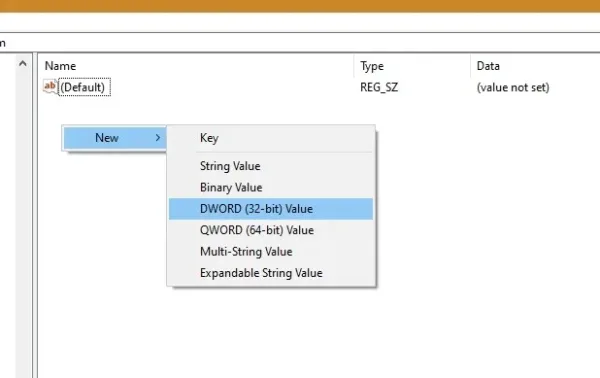Image resolution: width=600 pixels, height=378 pixels.
Task: Open the New submenu in context menu
Action: pyautogui.click(x=115, y=138)
